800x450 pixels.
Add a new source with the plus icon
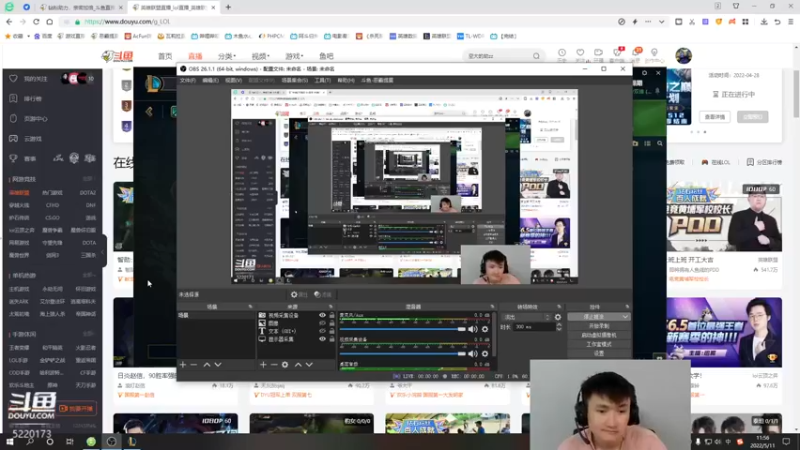coord(263,365)
